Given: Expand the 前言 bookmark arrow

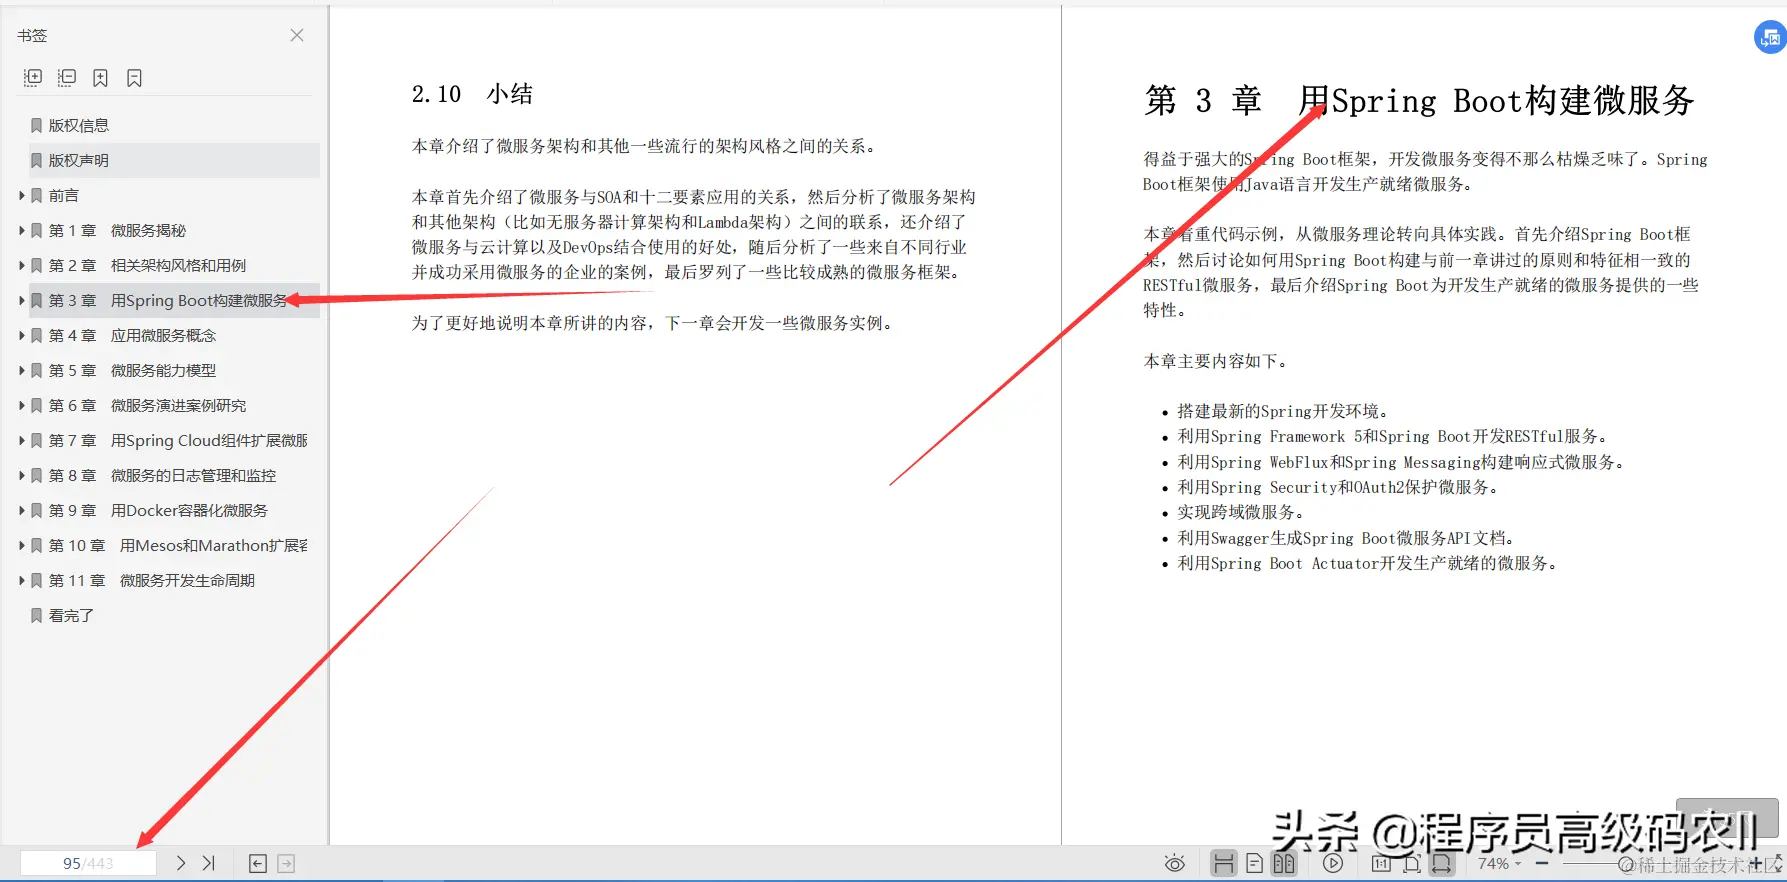Looking at the screenshot, I should 22,195.
